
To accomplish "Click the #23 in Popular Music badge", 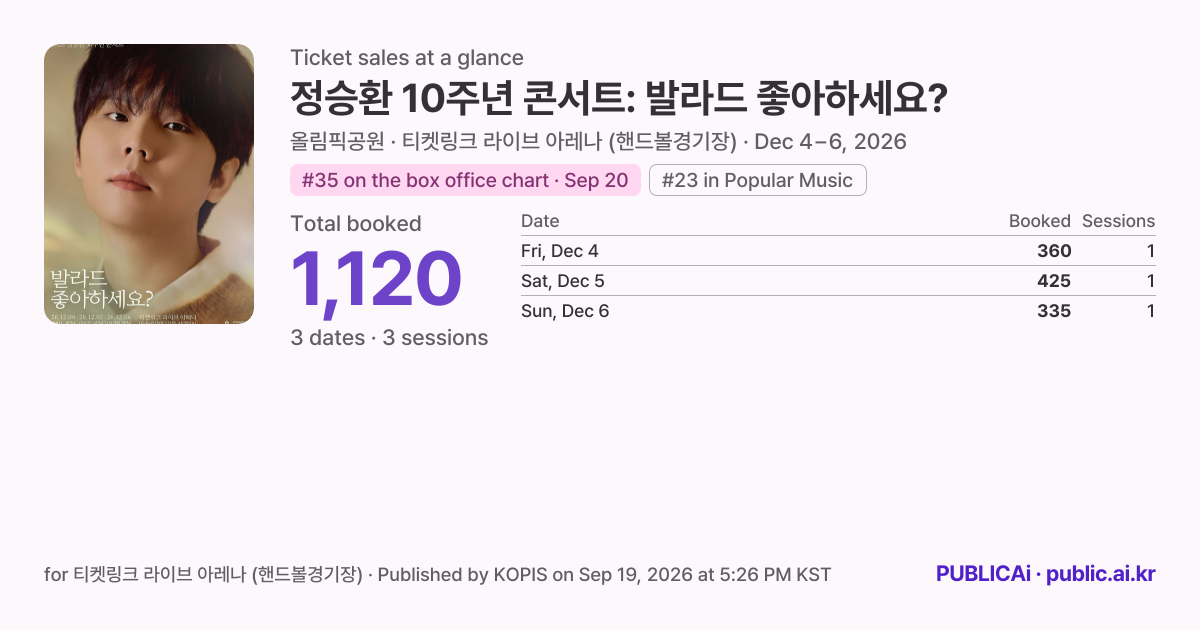I will [757, 180].
